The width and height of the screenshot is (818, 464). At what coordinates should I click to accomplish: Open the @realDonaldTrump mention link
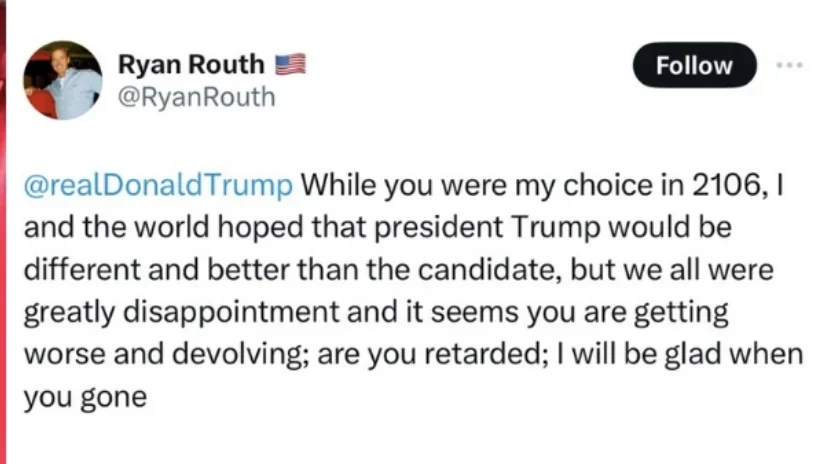pos(158,185)
